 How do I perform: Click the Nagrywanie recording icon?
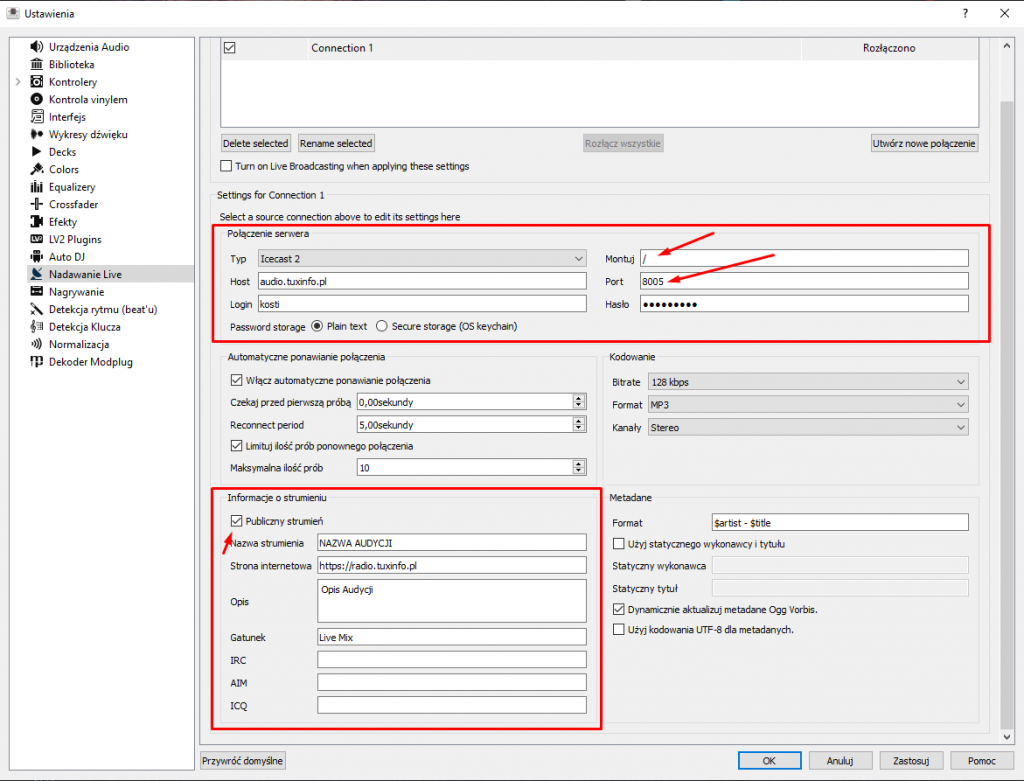[x=37, y=291]
